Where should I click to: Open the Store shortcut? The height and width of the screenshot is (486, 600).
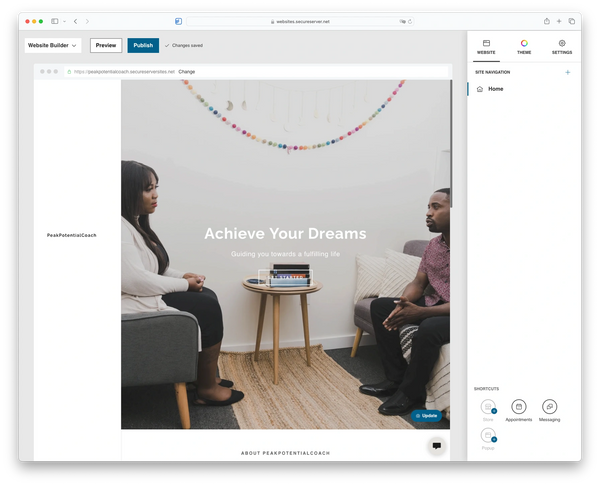488,410
